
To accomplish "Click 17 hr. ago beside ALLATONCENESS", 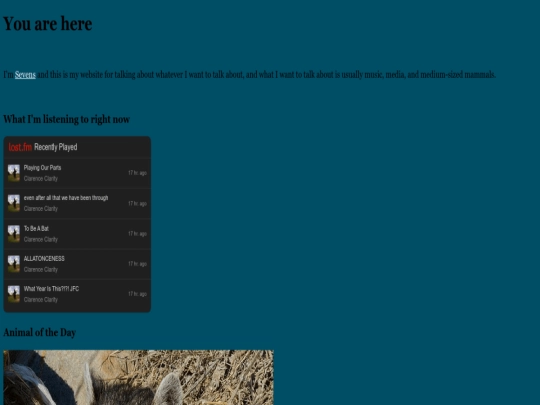I will pos(137,264).
